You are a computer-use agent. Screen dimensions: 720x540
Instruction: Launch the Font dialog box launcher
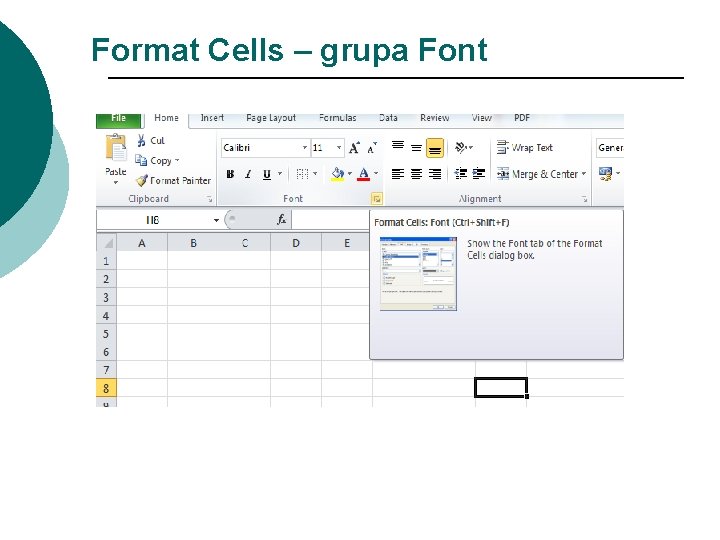tap(377, 199)
